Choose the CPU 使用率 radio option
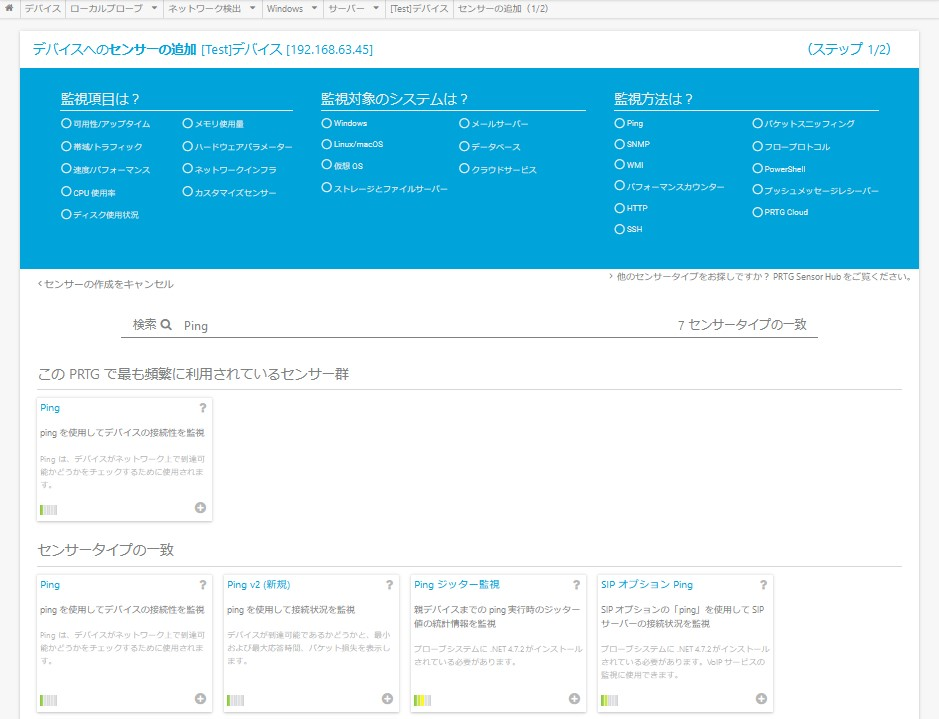 point(66,192)
